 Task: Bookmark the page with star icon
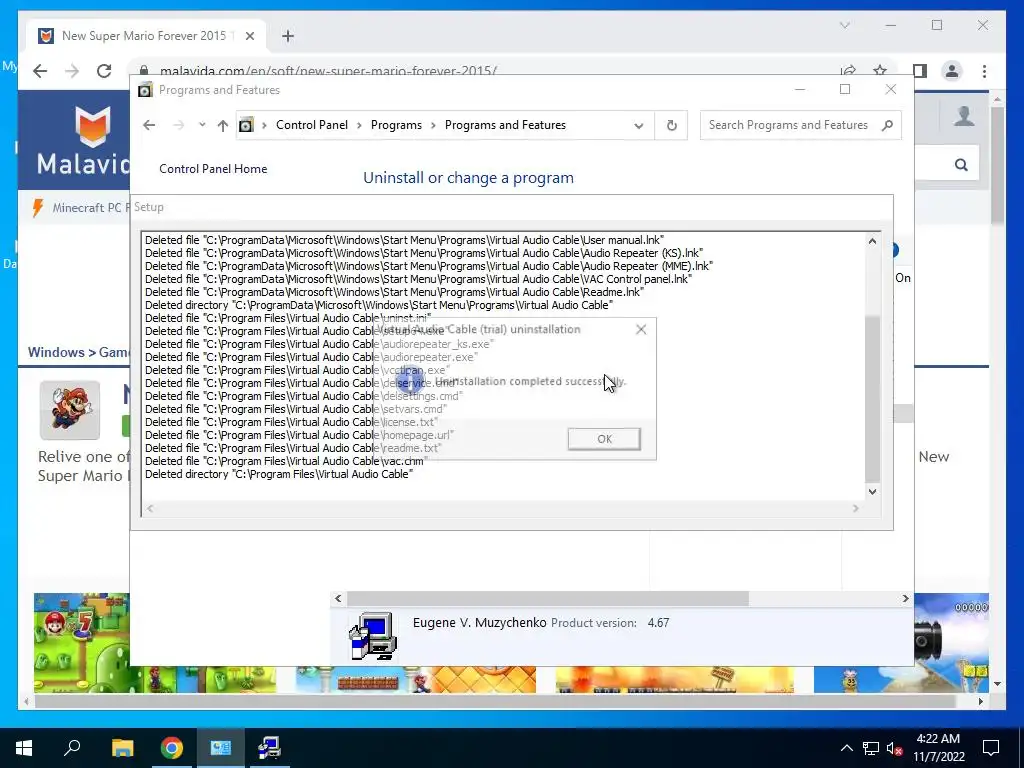coord(880,71)
